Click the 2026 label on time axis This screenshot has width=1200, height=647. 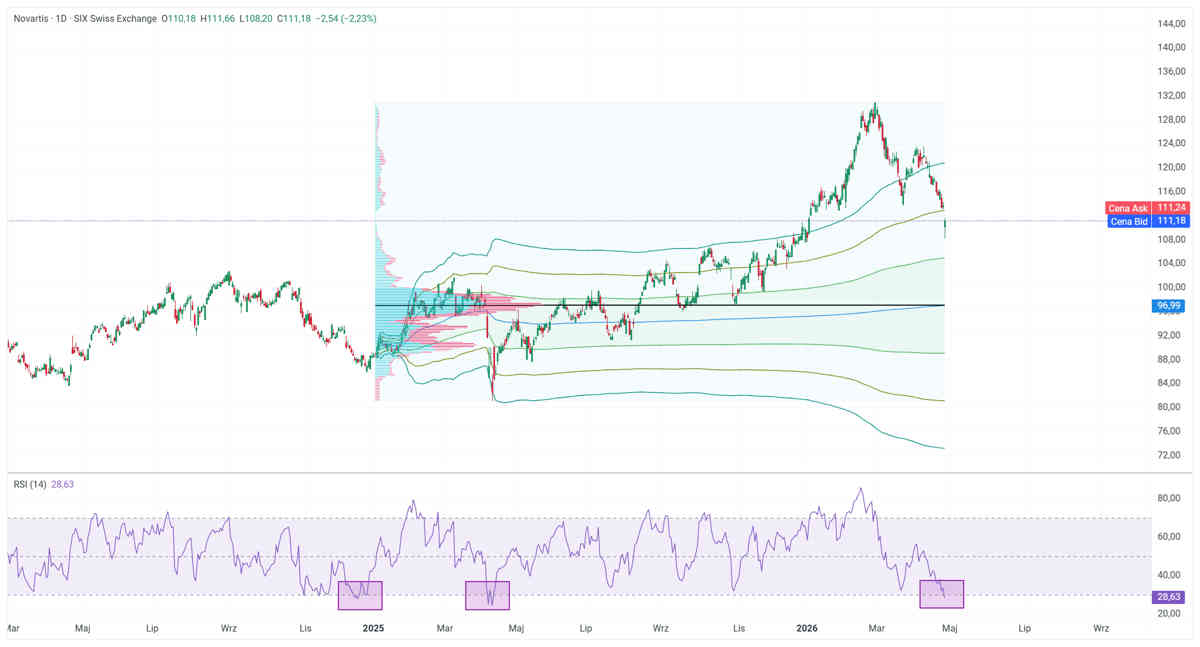pos(807,629)
